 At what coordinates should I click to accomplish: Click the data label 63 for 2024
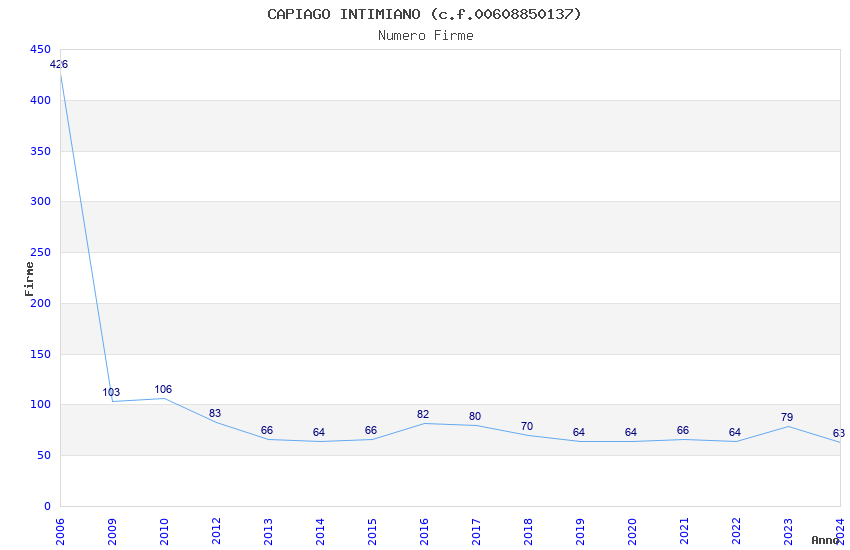pos(839,433)
